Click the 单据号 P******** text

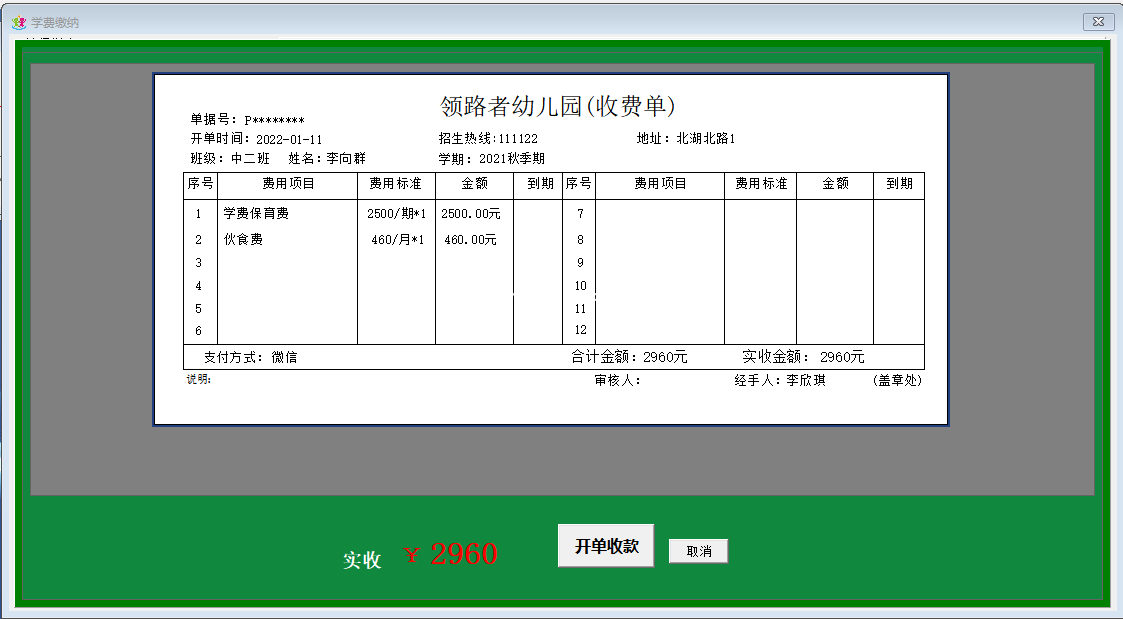(x=247, y=120)
